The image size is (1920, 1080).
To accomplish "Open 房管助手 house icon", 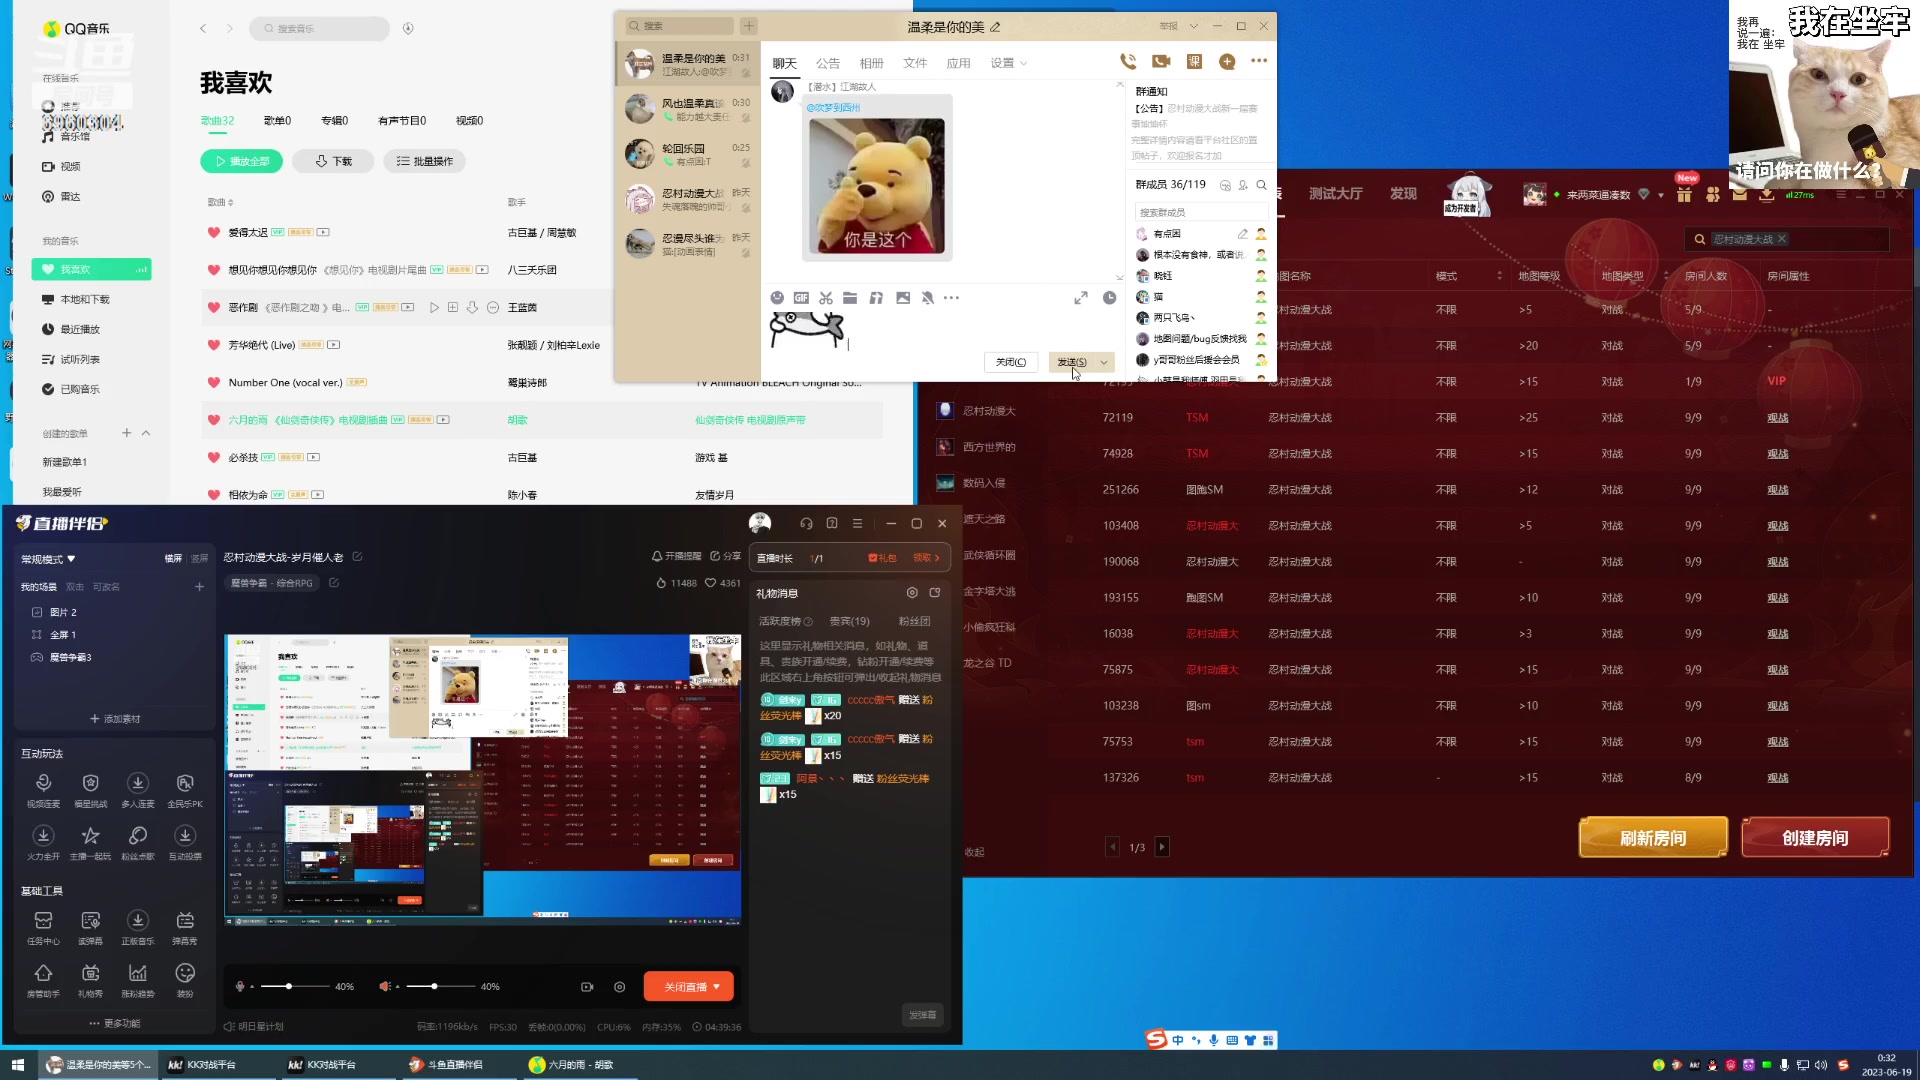I will [x=43, y=980].
